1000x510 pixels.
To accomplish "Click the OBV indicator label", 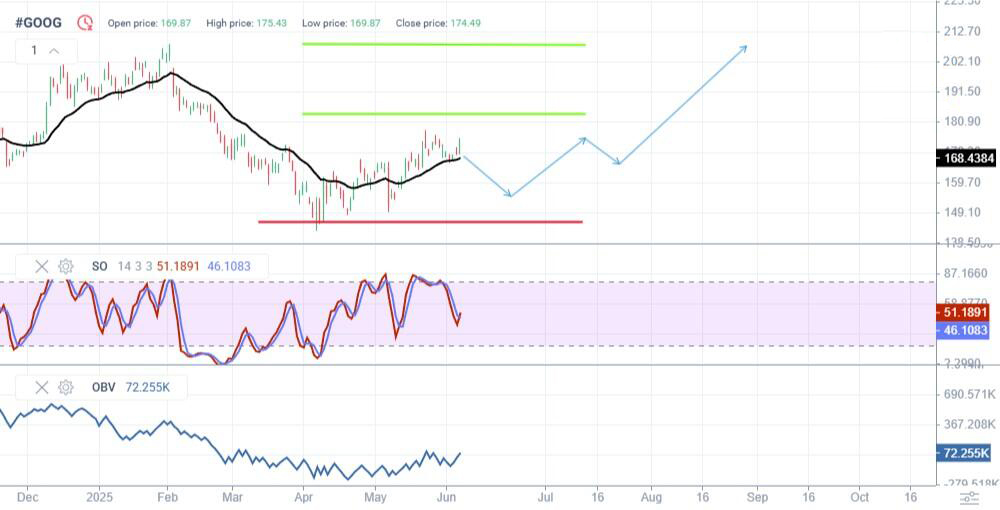I will click(103, 387).
